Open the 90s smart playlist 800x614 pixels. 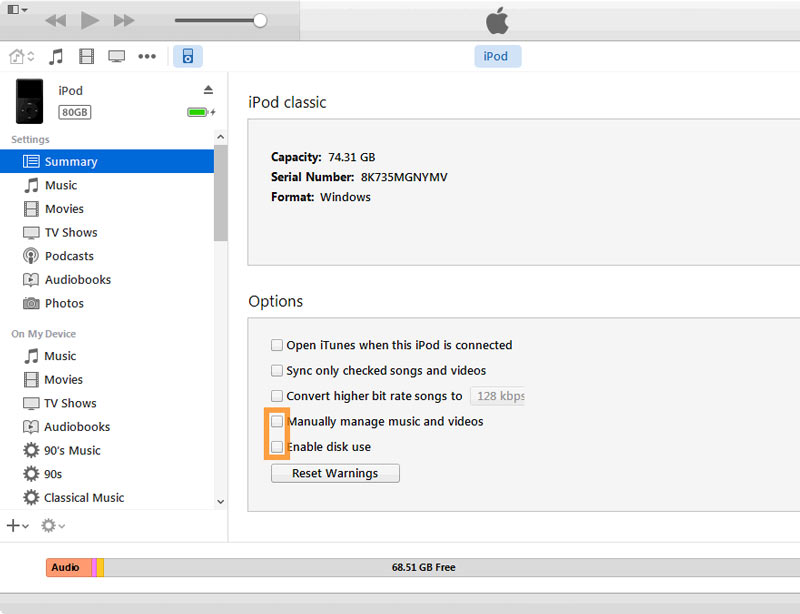(x=107, y=474)
